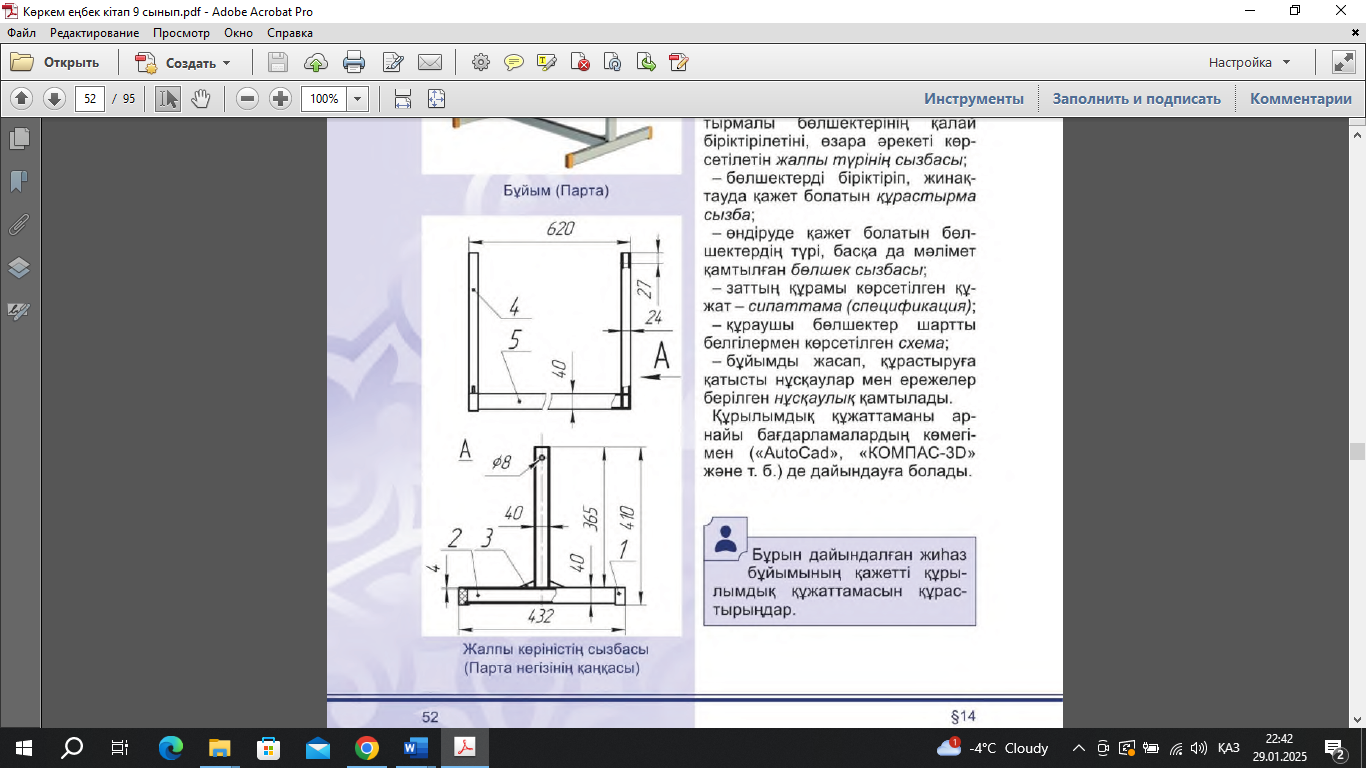
Task: Open Task View on the taskbar
Action: 120,747
